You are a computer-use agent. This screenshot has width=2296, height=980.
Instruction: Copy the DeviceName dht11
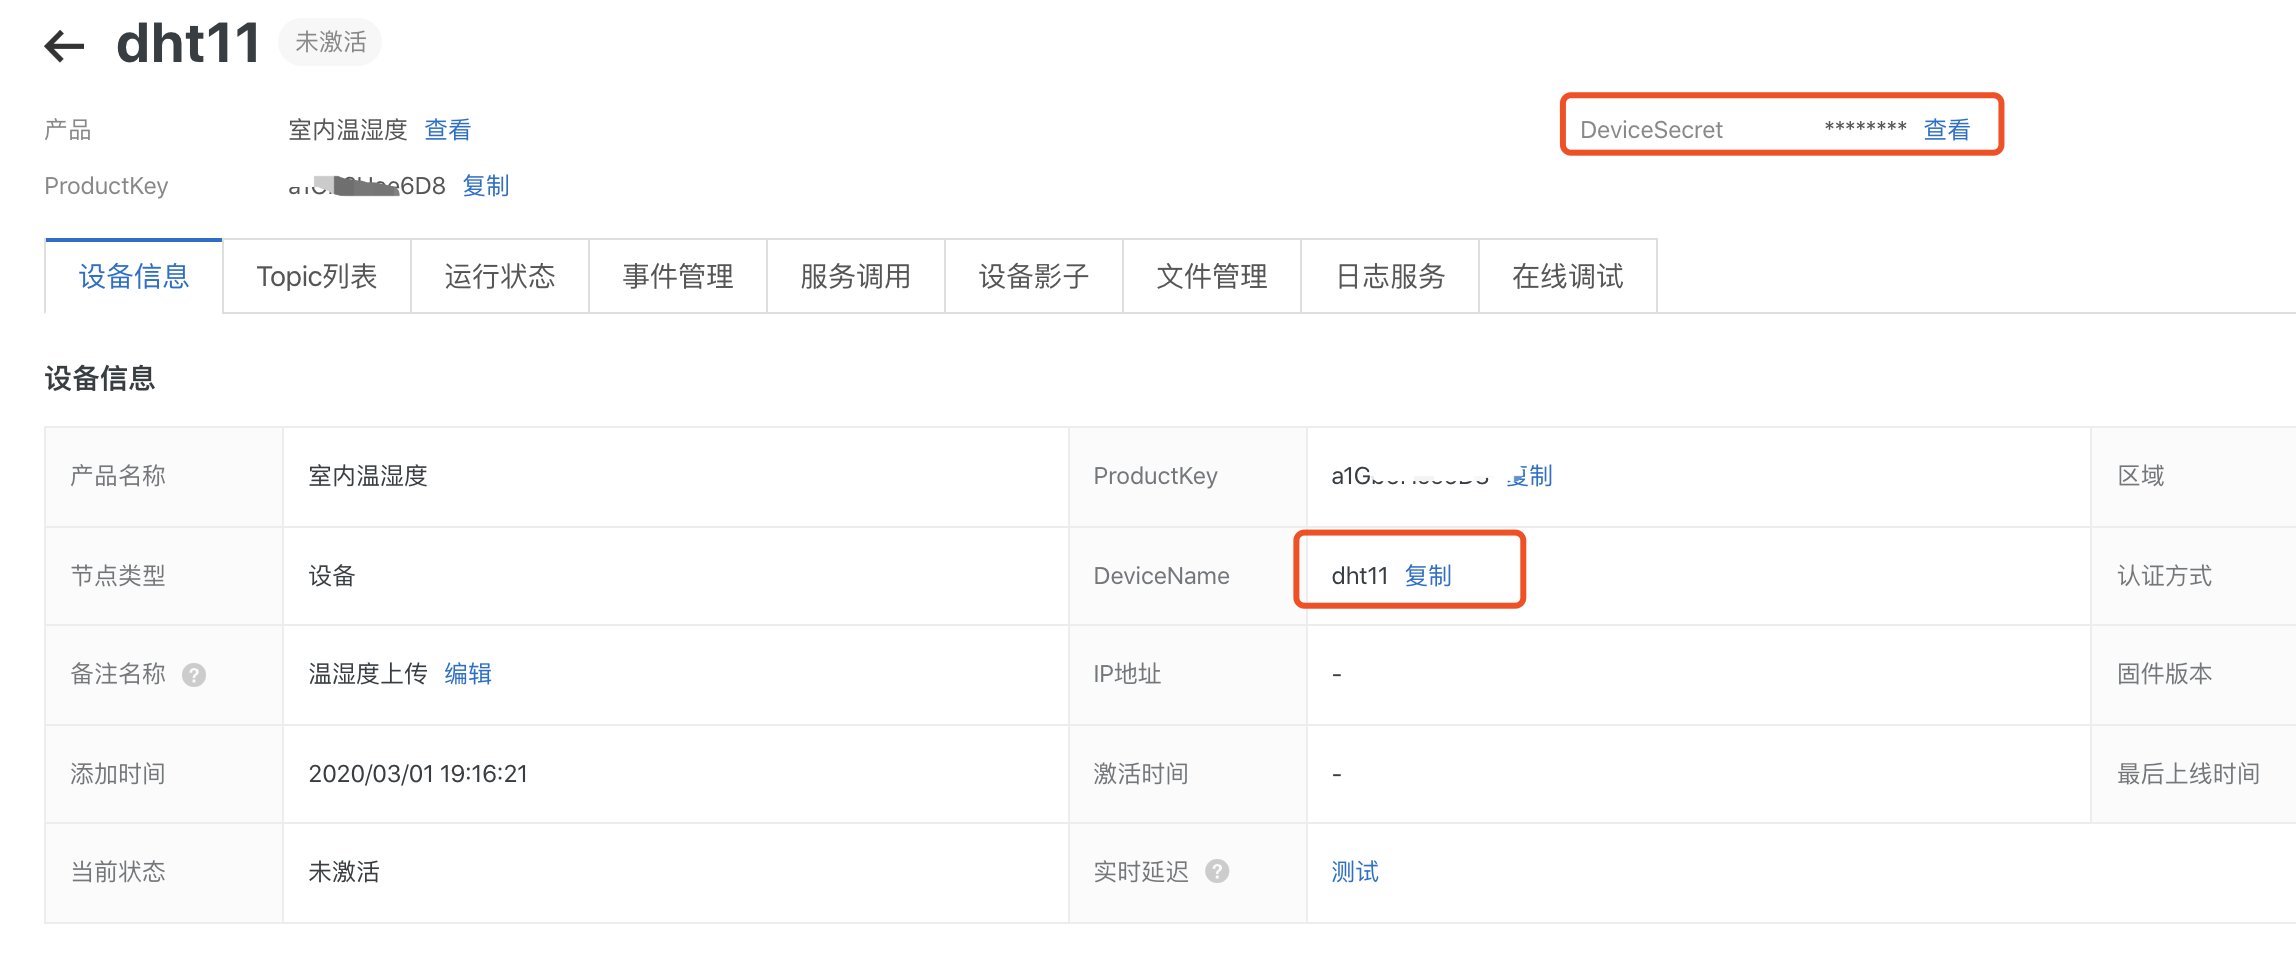[1427, 576]
